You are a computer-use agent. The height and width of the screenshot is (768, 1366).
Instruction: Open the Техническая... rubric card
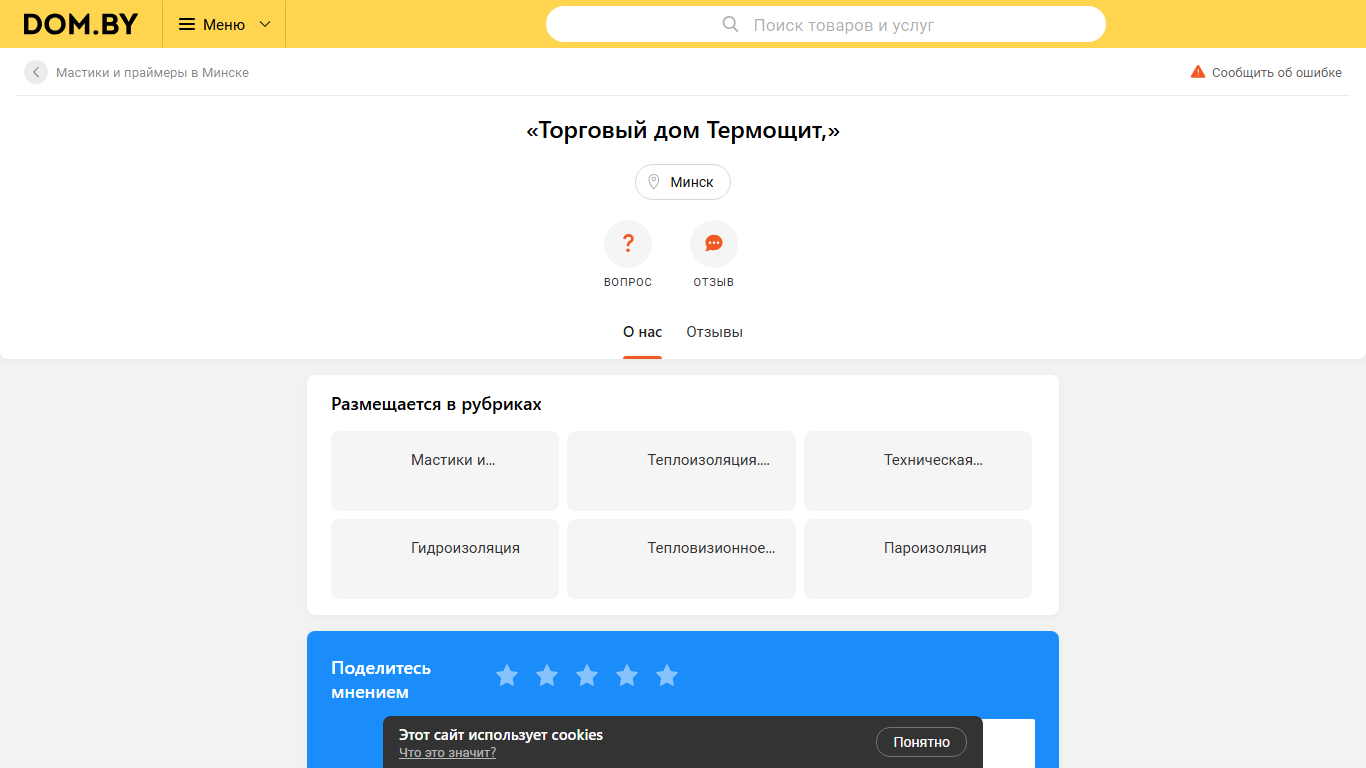click(918, 471)
